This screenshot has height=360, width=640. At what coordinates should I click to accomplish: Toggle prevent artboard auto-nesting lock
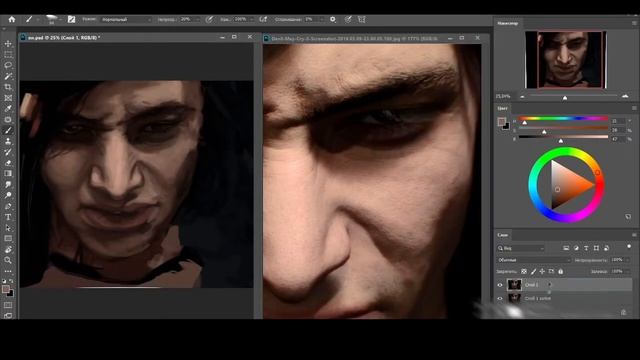point(551,271)
